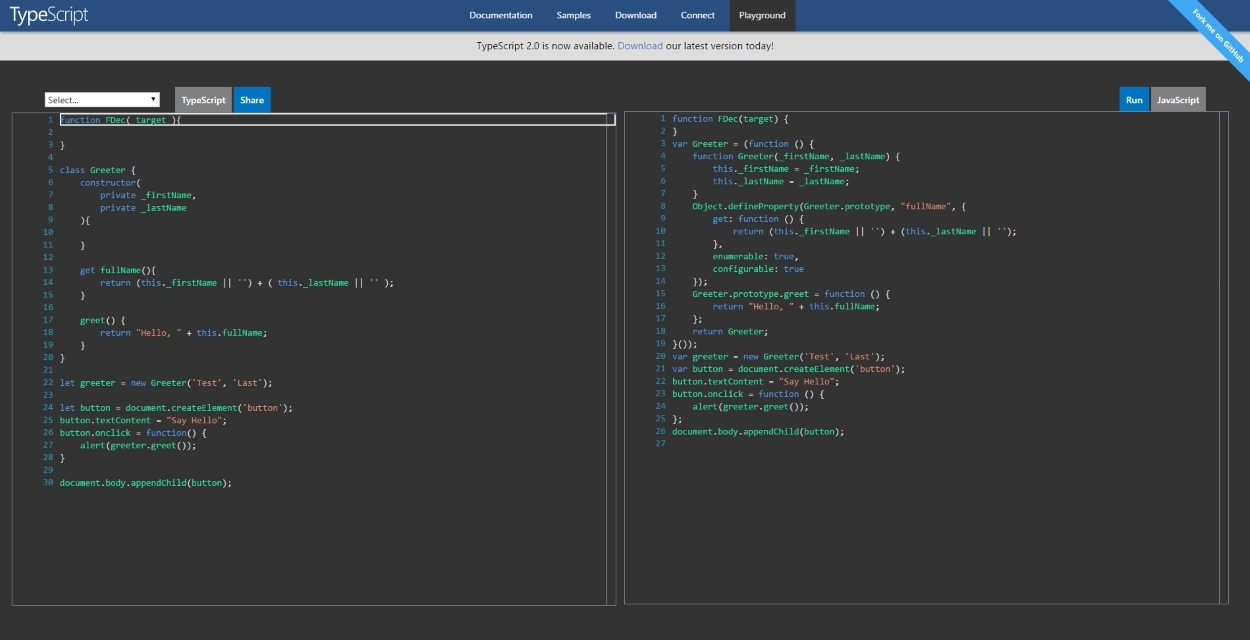Image resolution: width=1250 pixels, height=640 pixels.
Task: Click the TypeScript logo in the header
Action: coord(49,15)
